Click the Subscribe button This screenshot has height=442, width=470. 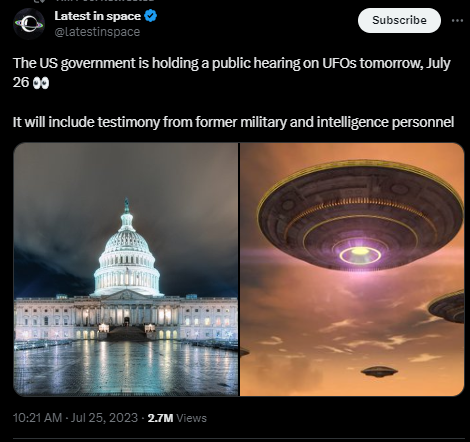pyautogui.click(x=399, y=20)
